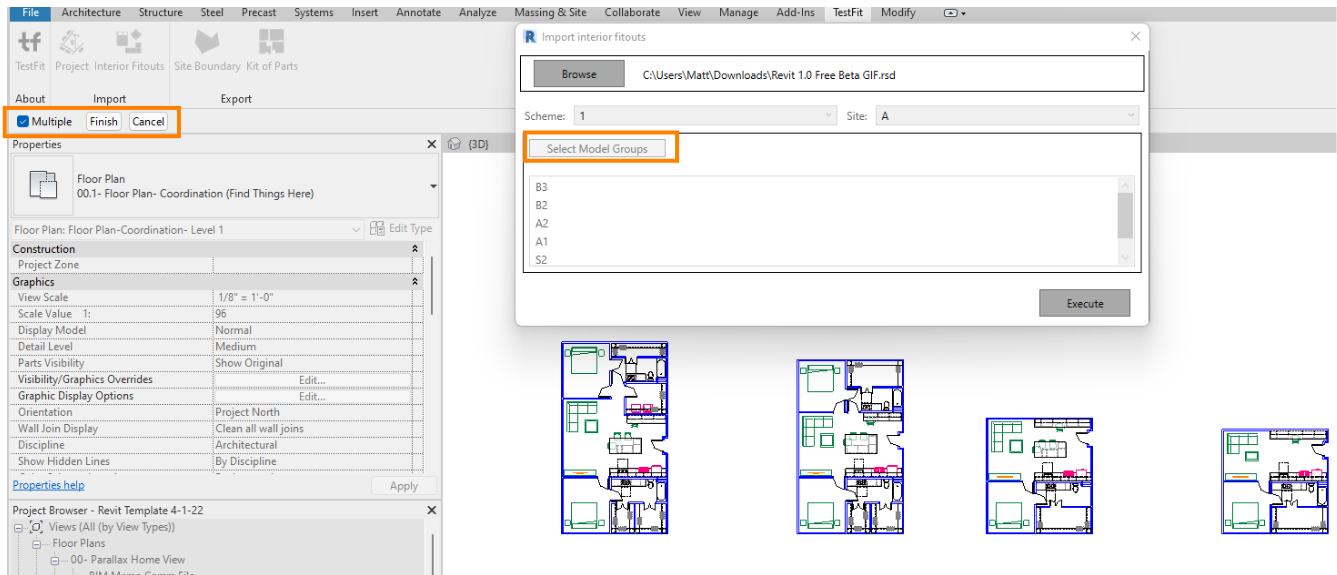Switch to the View ribbon tab
The width and height of the screenshot is (1337, 575).
(690, 13)
